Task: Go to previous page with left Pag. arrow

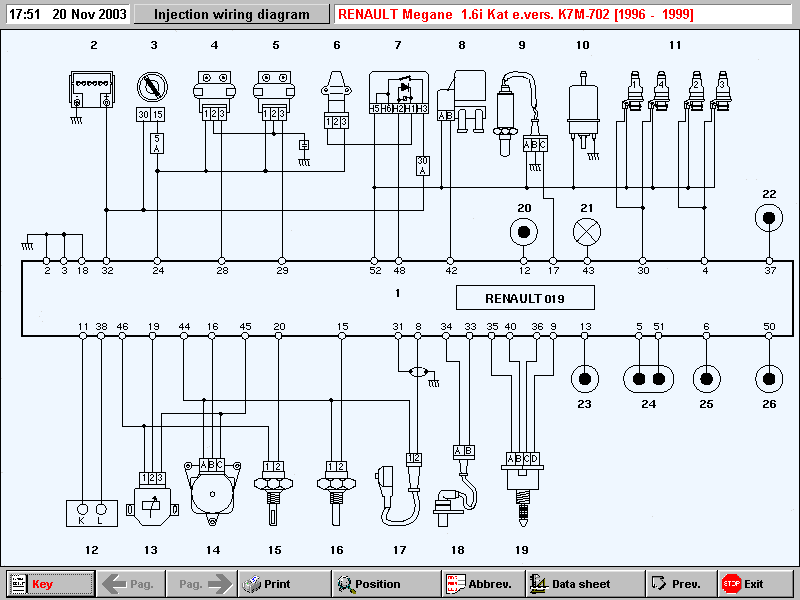Action: pyautogui.click(x=131, y=584)
